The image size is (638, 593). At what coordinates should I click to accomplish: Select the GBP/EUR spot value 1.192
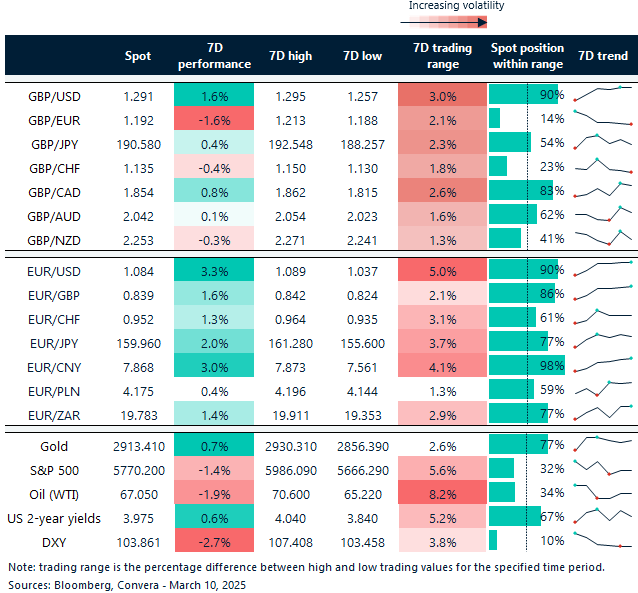tap(138, 120)
